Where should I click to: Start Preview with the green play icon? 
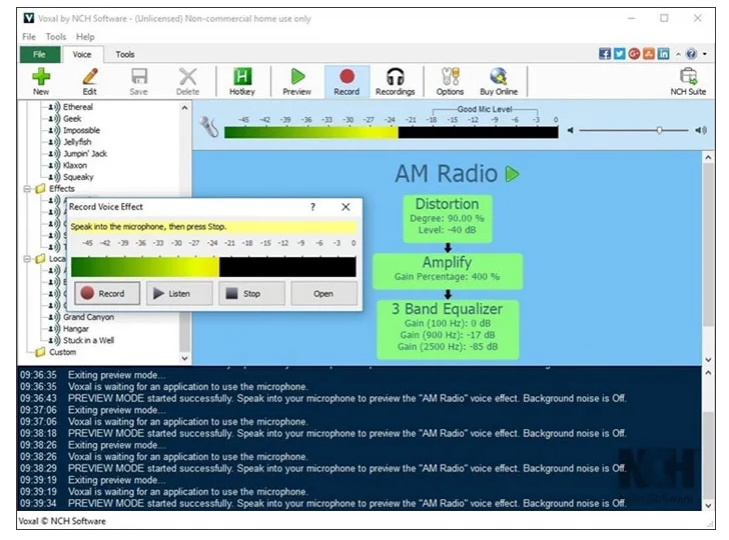tap(297, 77)
